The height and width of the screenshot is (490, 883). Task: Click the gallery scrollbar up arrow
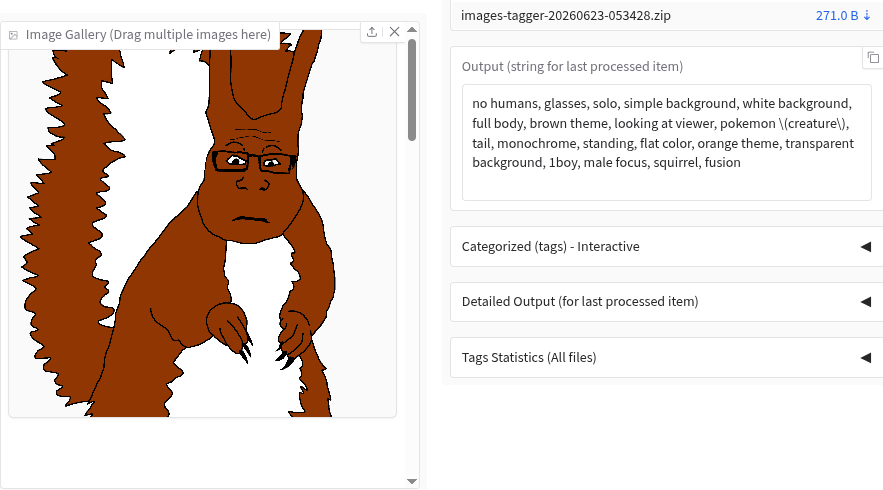[x=412, y=30]
